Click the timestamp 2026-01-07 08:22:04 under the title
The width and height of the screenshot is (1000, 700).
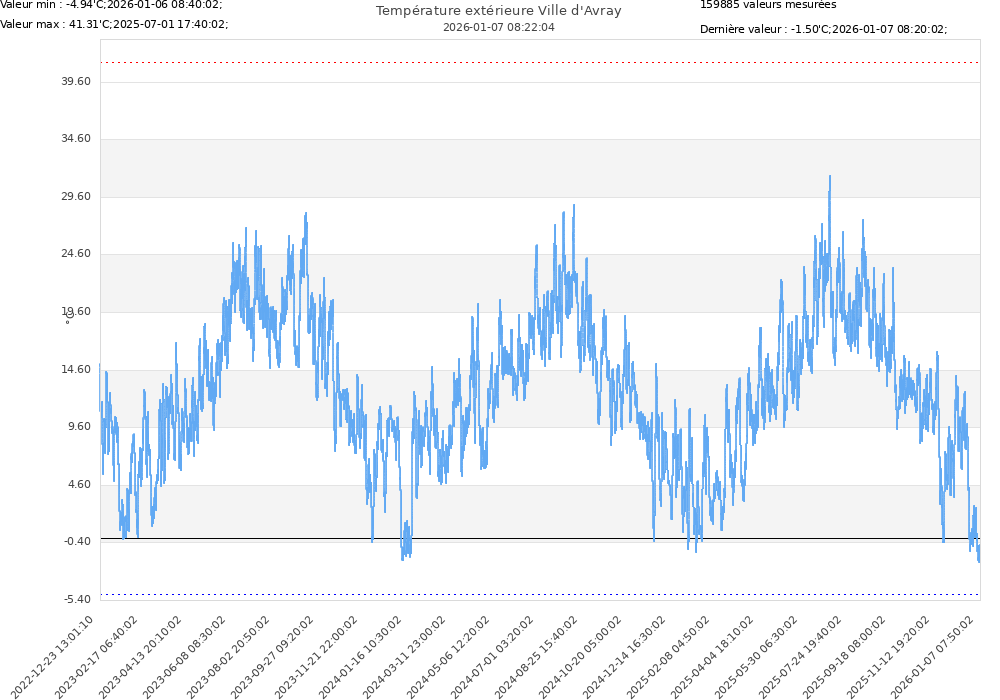point(498,27)
